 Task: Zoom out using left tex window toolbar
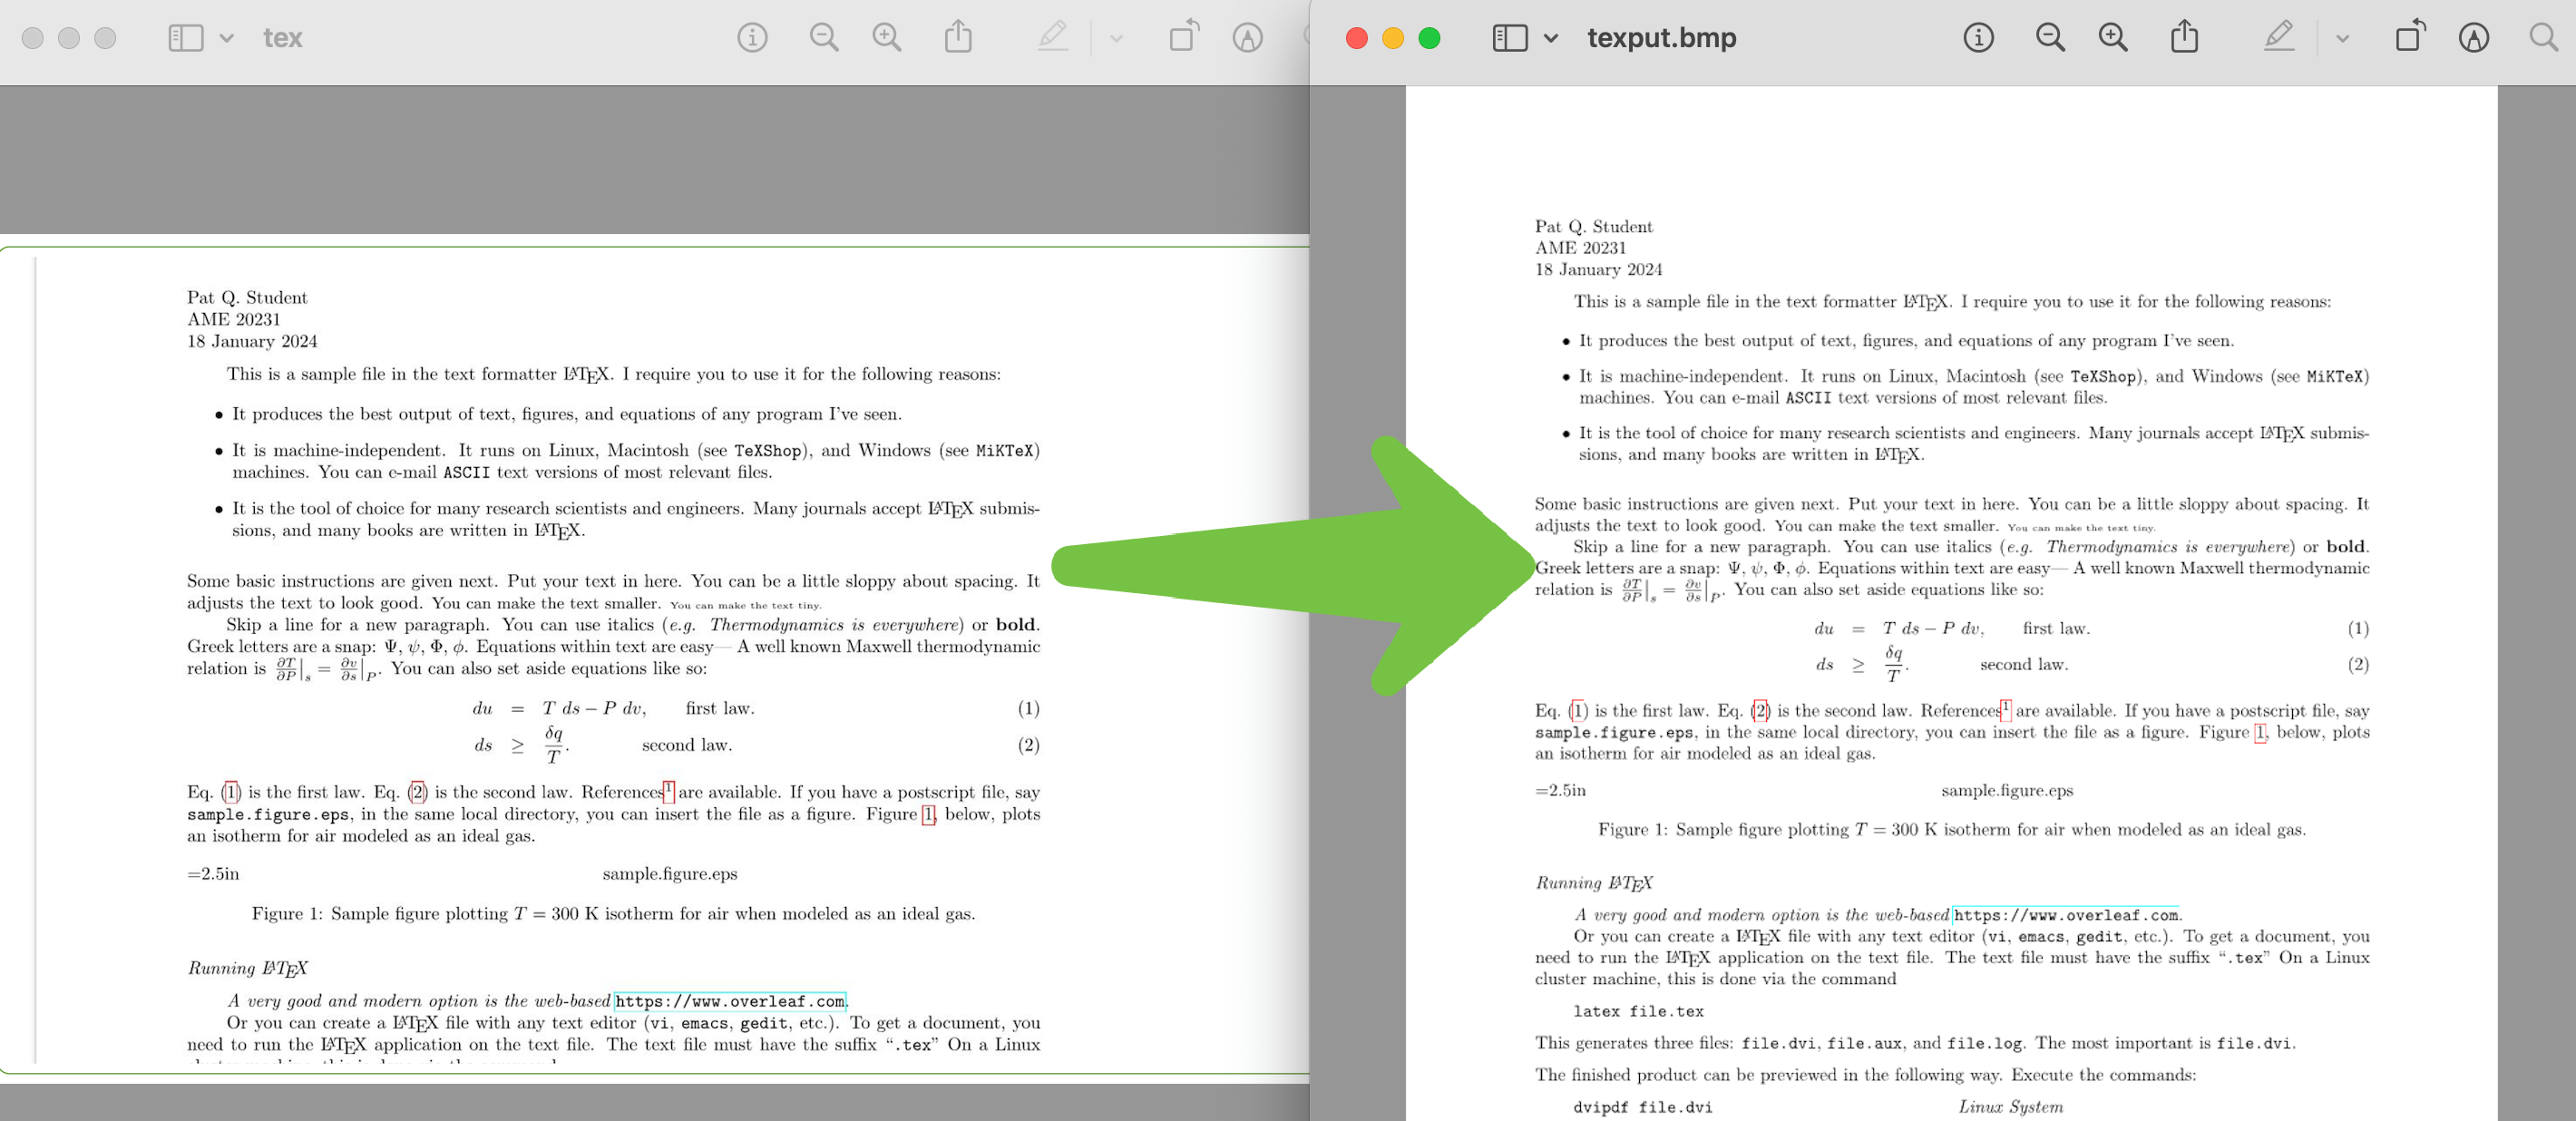coord(823,38)
